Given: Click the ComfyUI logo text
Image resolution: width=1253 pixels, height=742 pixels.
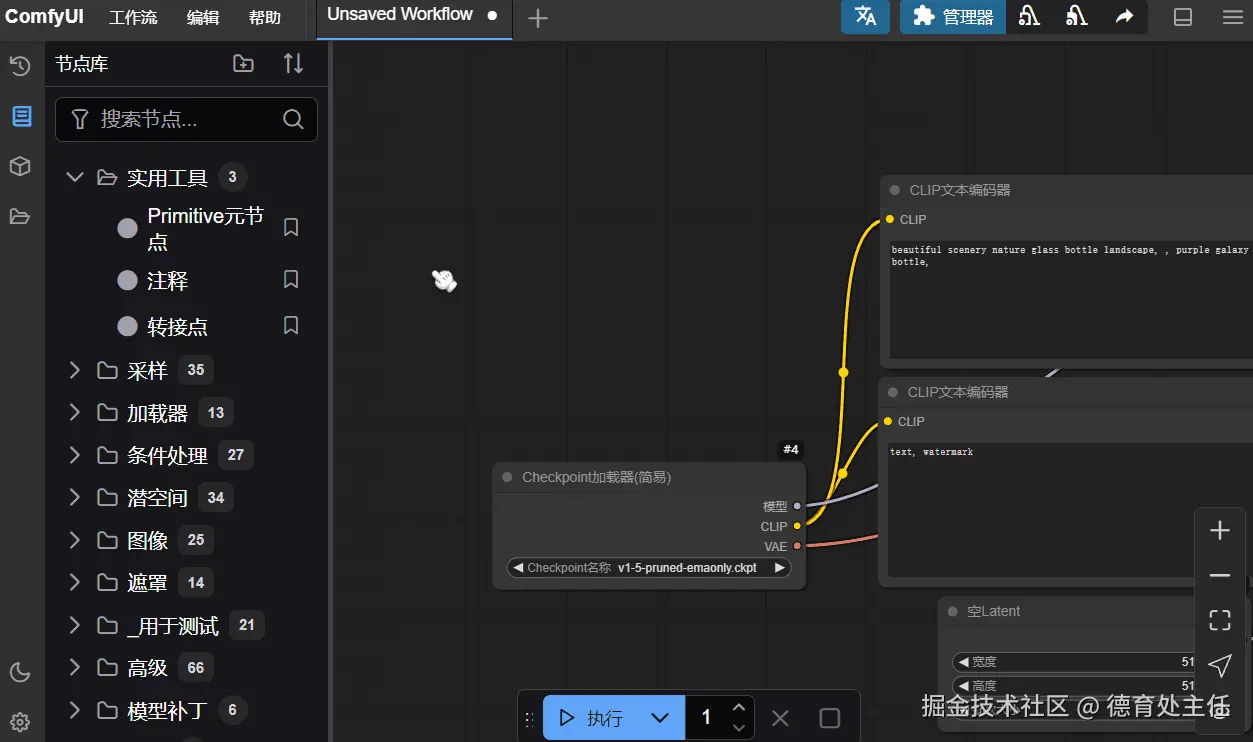Looking at the screenshot, I should click(x=44, y=17).
